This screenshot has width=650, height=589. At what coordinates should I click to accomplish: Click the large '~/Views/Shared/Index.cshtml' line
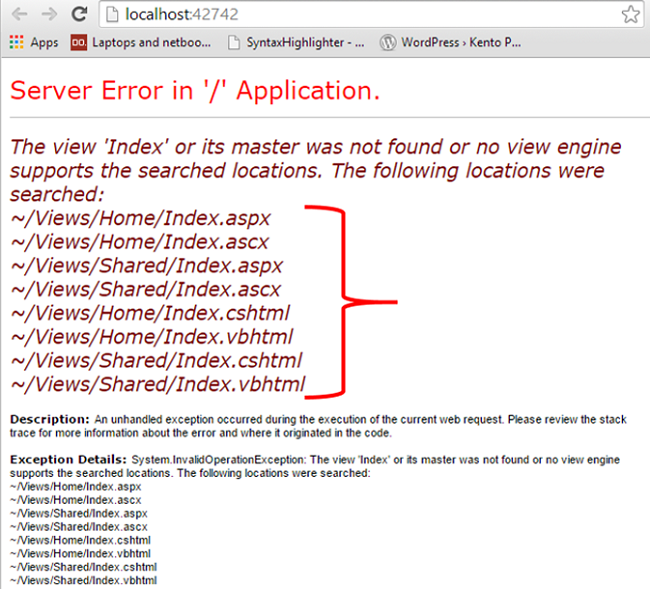[x=156, y=361]
